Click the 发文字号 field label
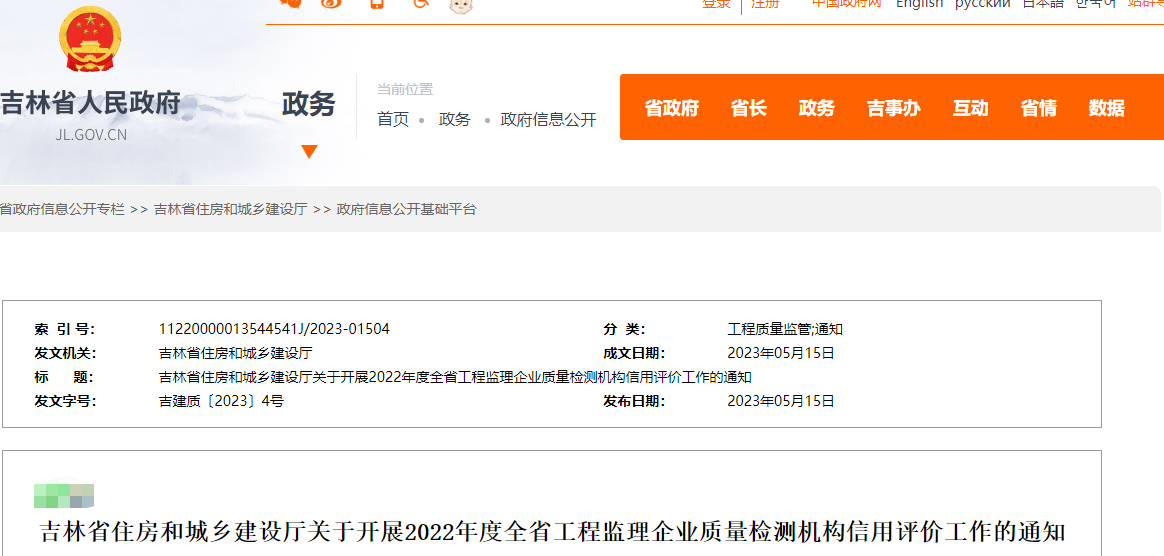The width and height of the screenshot is (1164, 556). [65, 402]
